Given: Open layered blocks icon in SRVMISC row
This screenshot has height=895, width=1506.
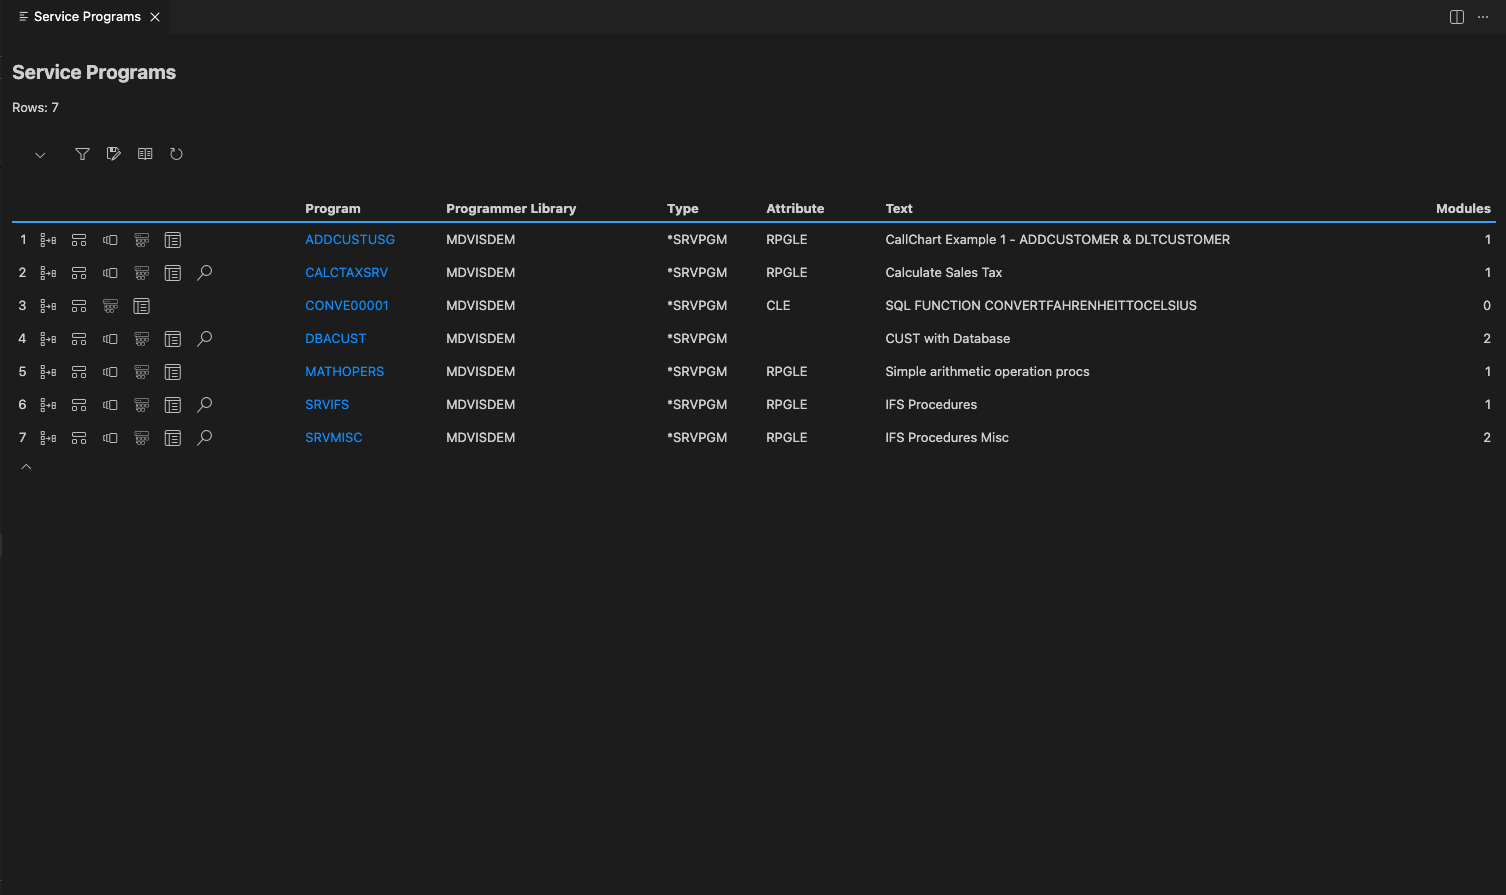Looking at the screenshot, I should (142, 438).
